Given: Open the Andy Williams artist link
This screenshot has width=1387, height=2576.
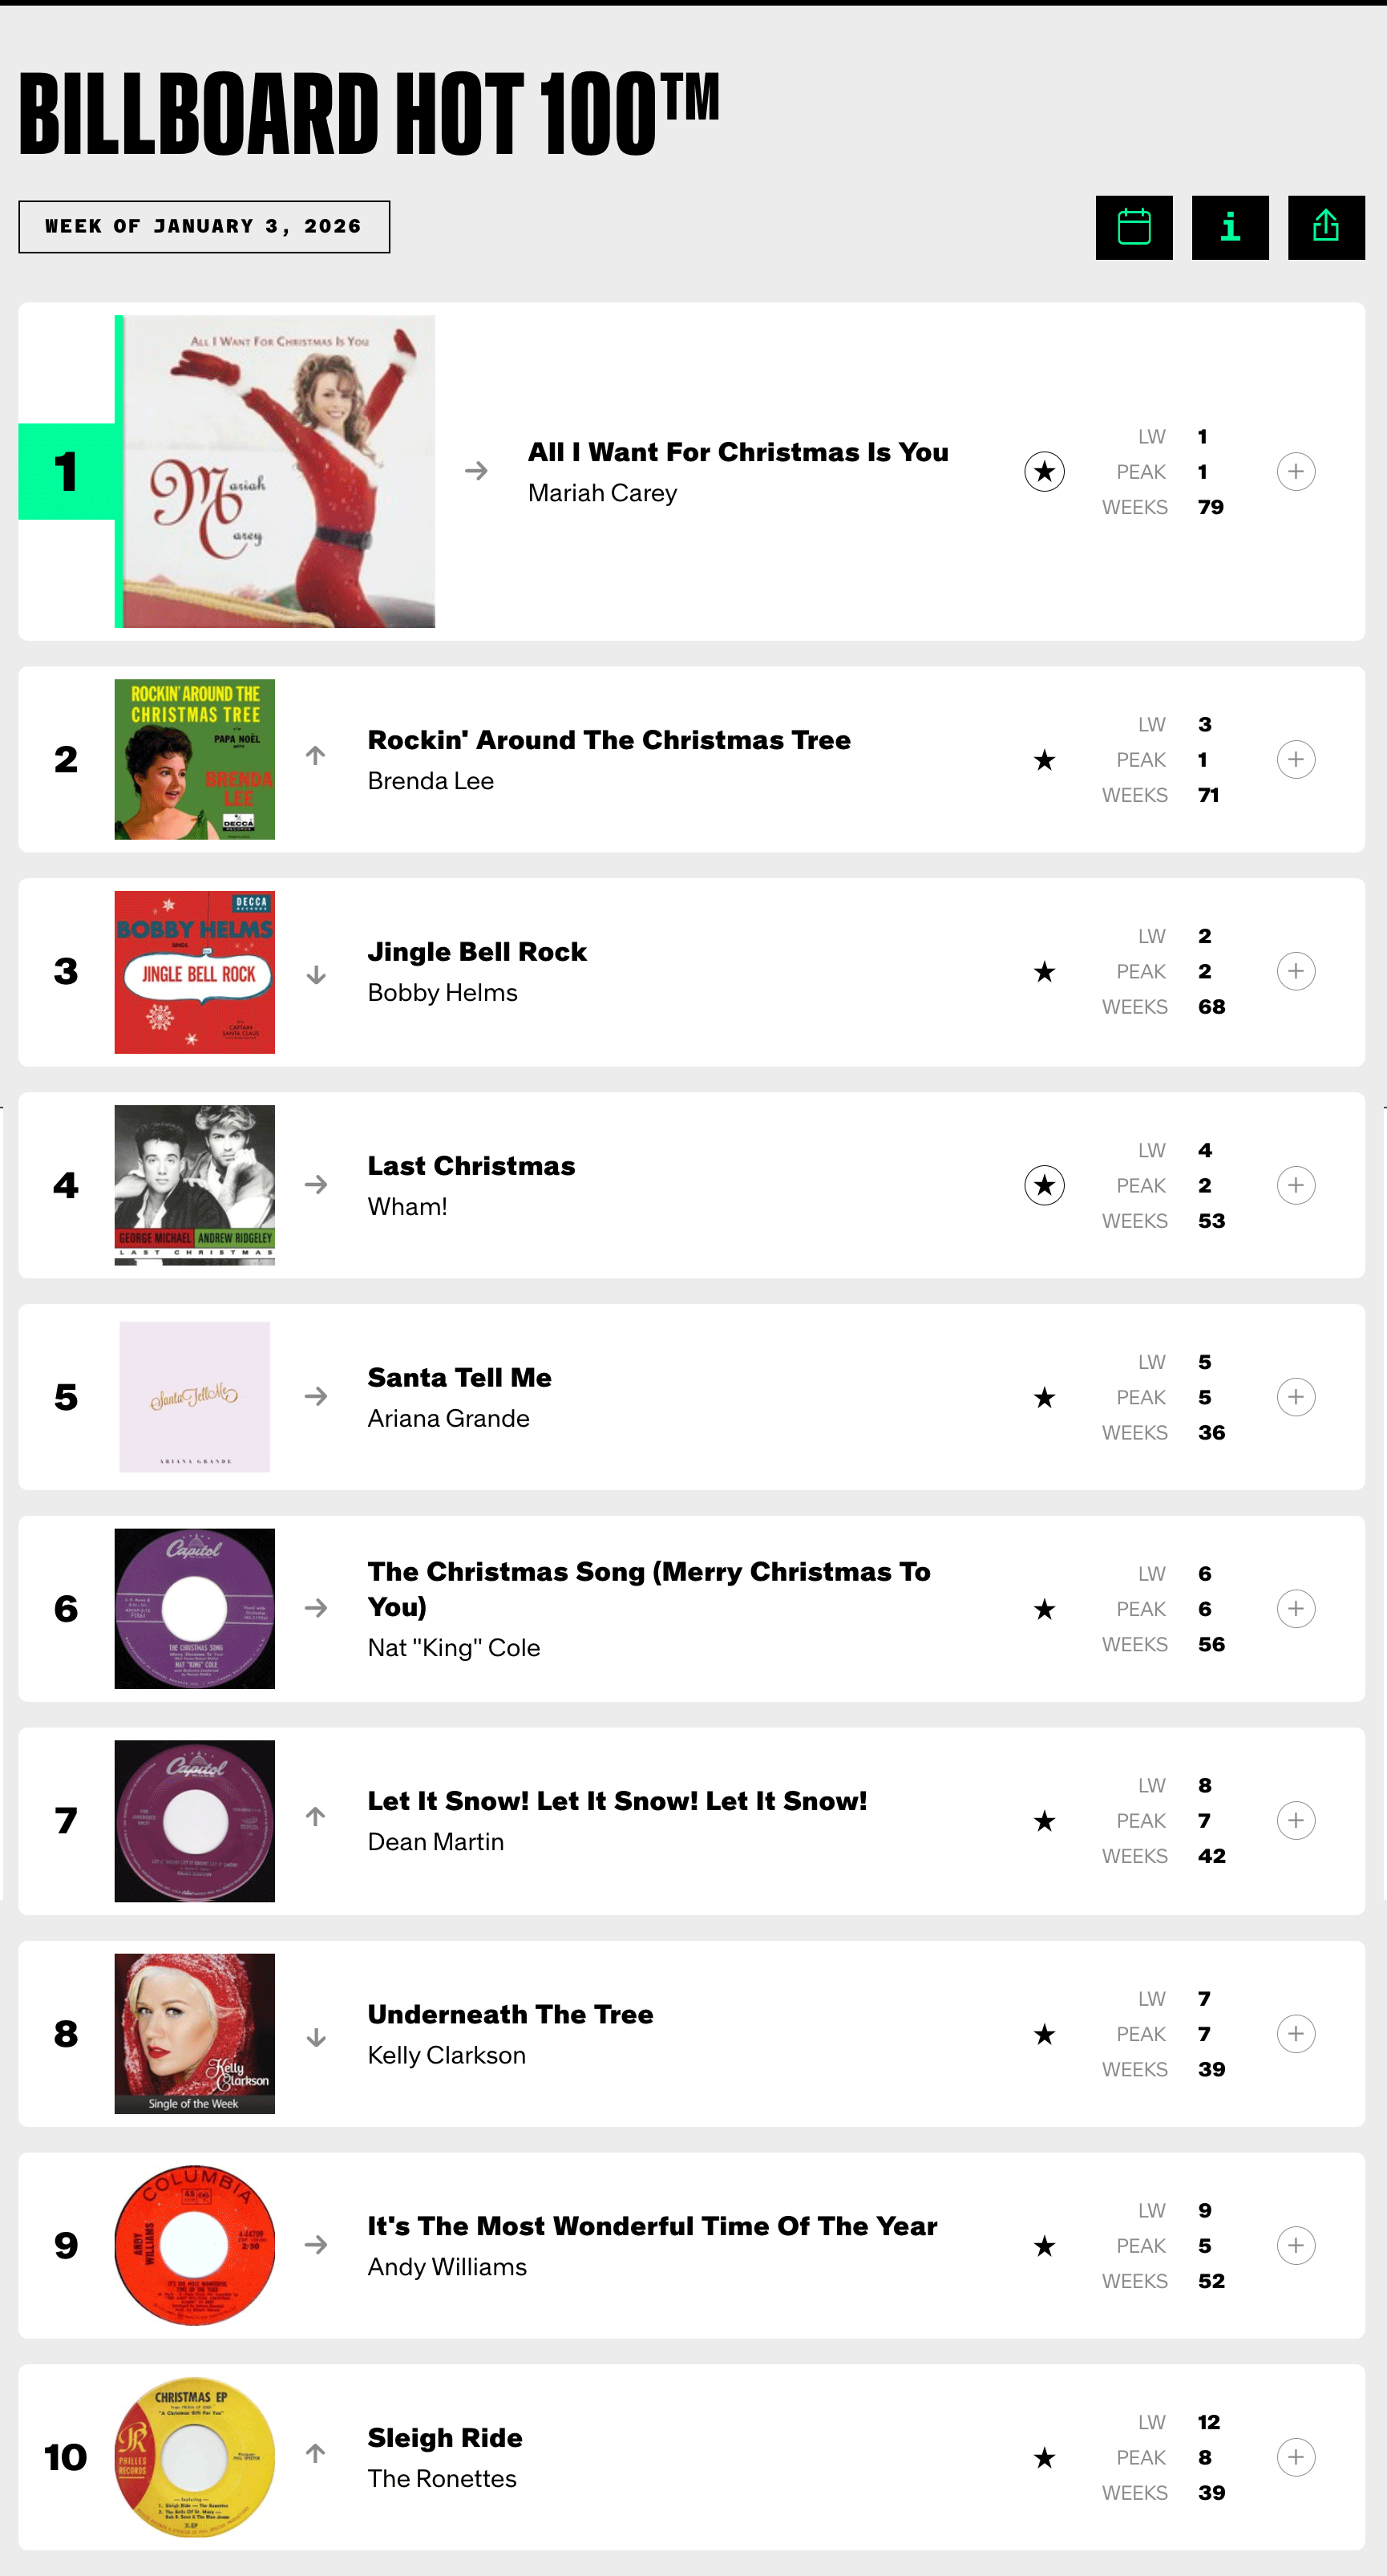Looking at the screenshot, I should coord(447,2266).
